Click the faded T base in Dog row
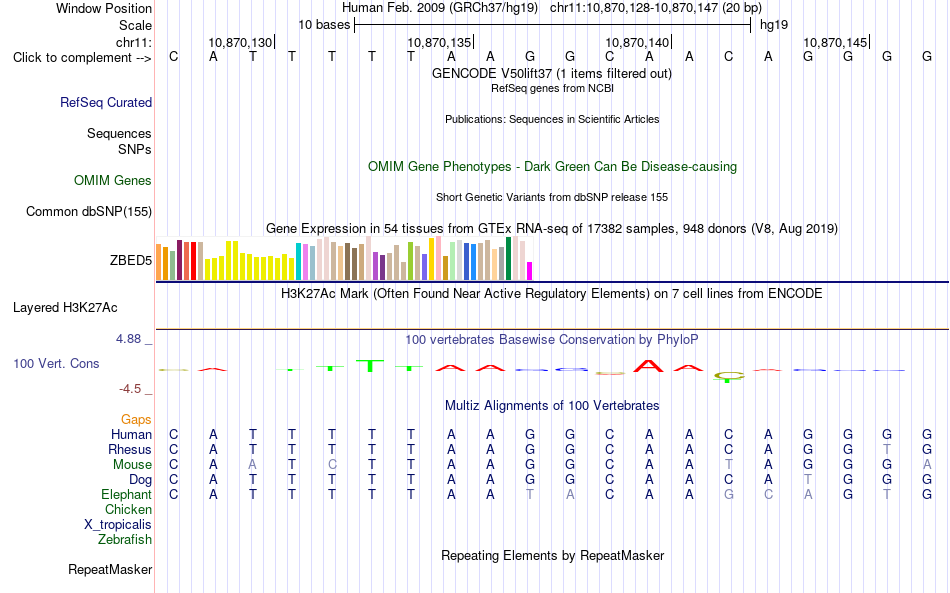The image size is (950, 593). pos(808,480)
